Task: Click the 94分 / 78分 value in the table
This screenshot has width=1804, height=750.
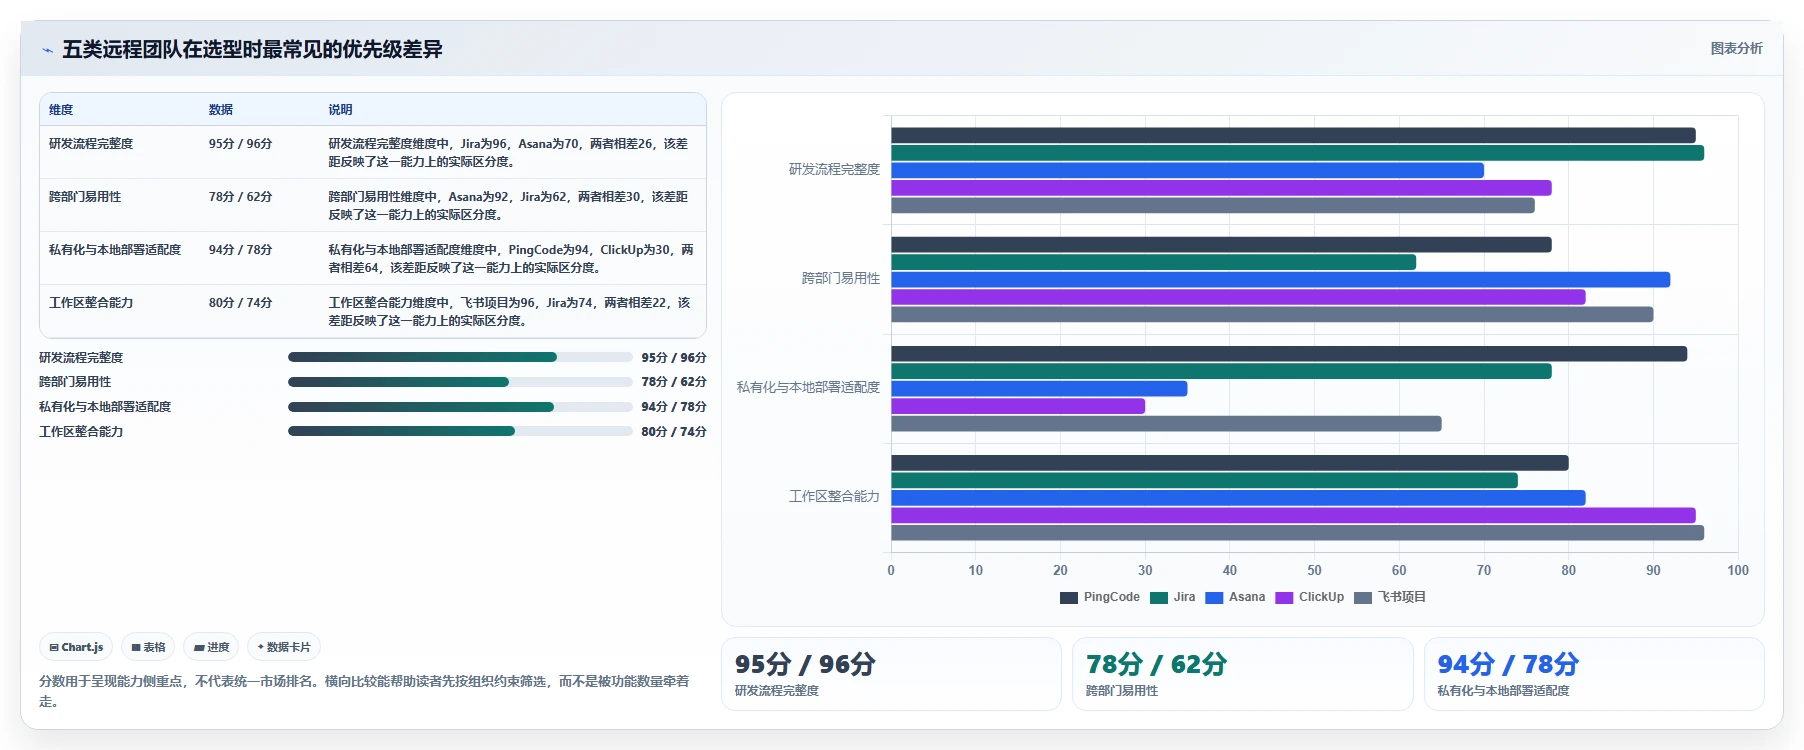Action: (x=240, y=250)
